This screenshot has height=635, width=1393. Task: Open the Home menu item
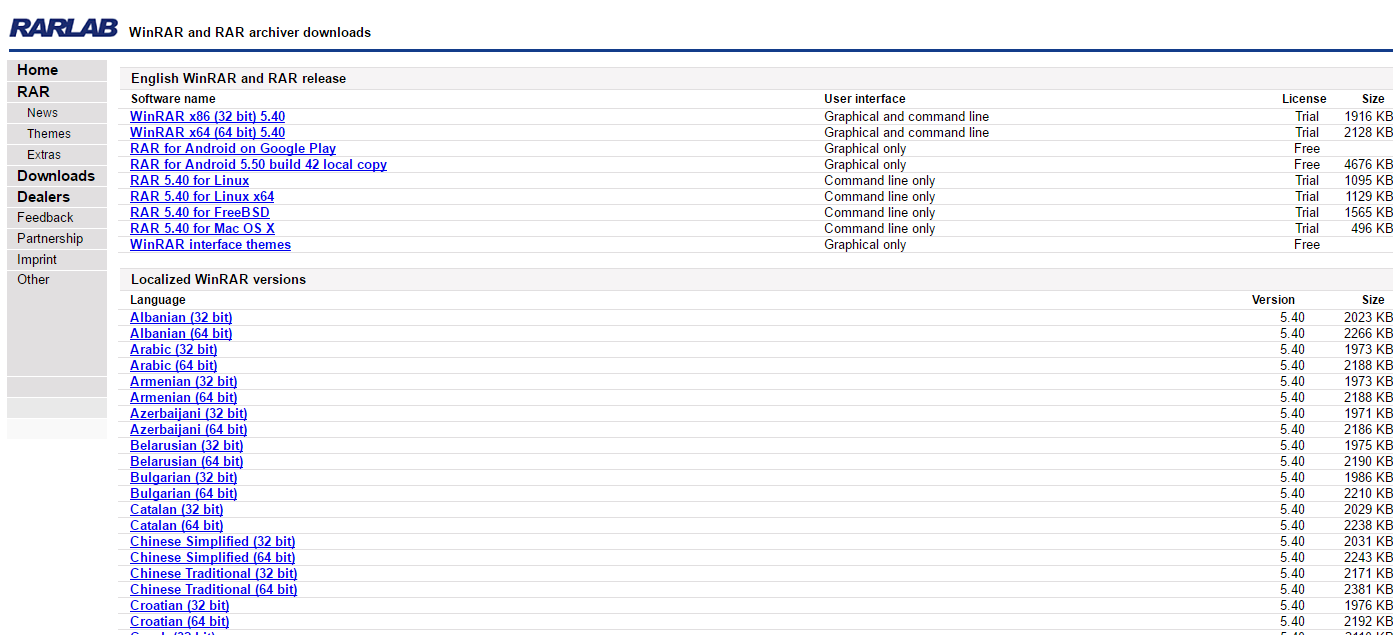pos(37,70)
